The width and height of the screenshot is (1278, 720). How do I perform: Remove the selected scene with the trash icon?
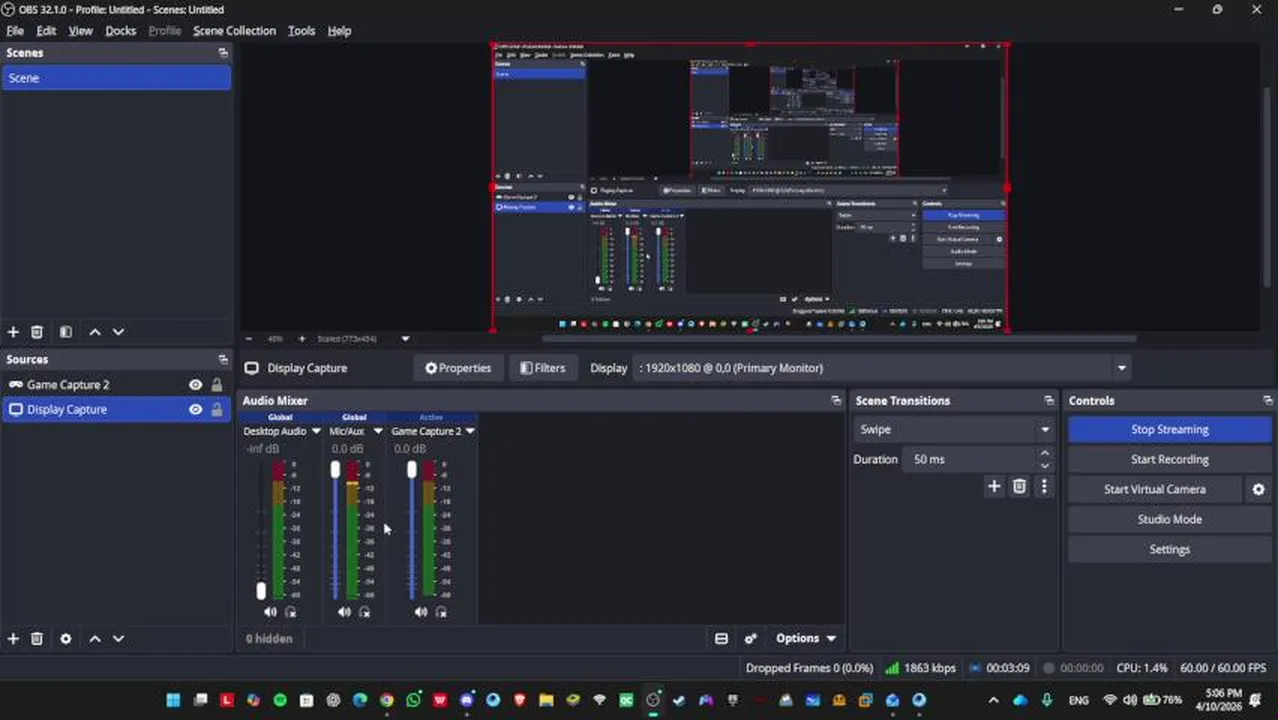coord(37,332)
